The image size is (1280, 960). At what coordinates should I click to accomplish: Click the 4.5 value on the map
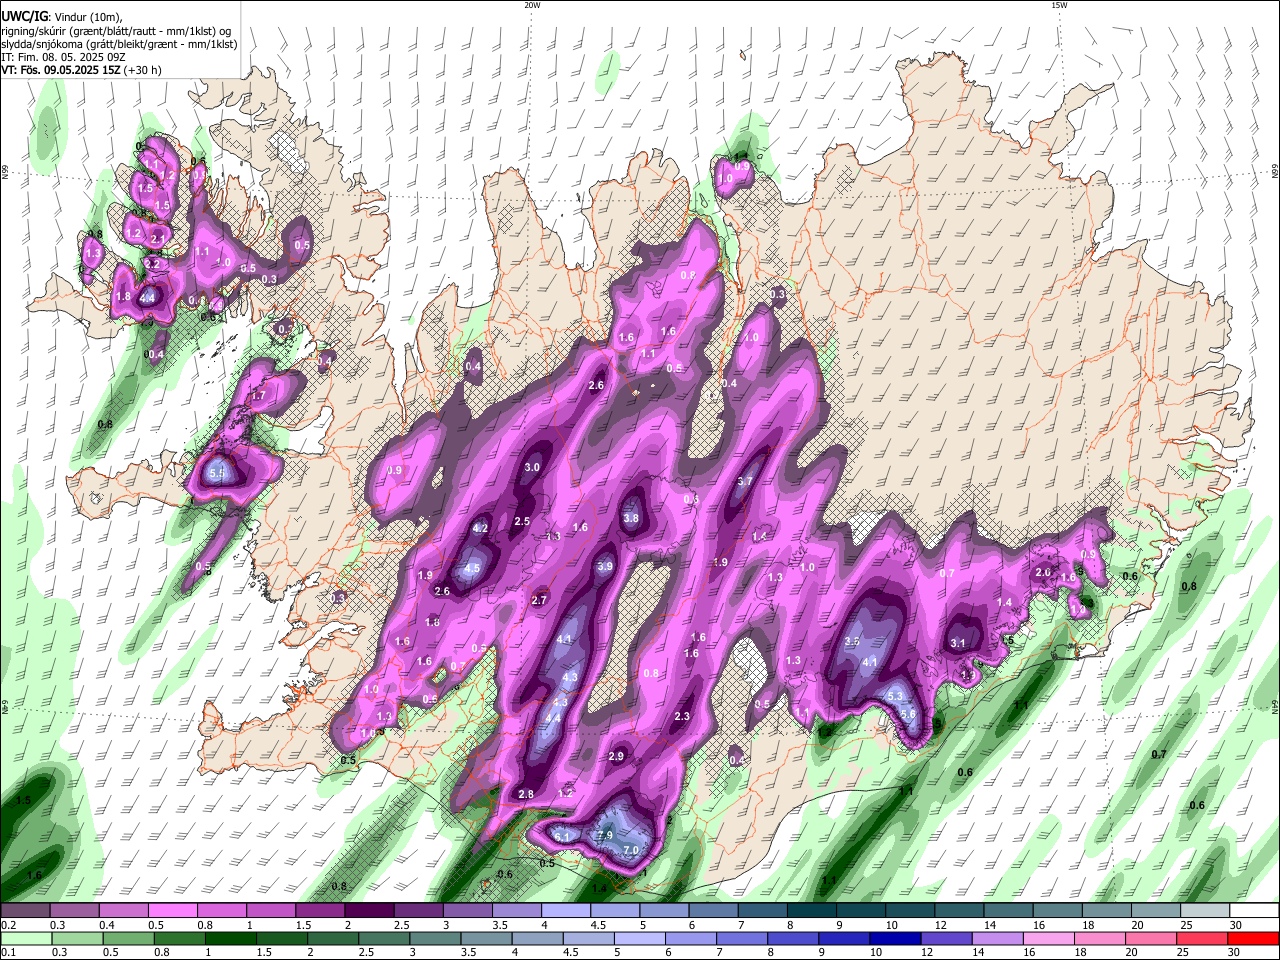(473, 568)
